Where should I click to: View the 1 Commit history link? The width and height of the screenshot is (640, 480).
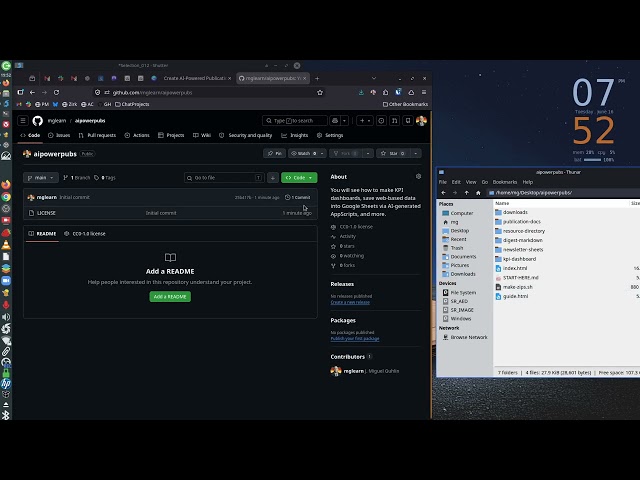(x=298, y=197)
